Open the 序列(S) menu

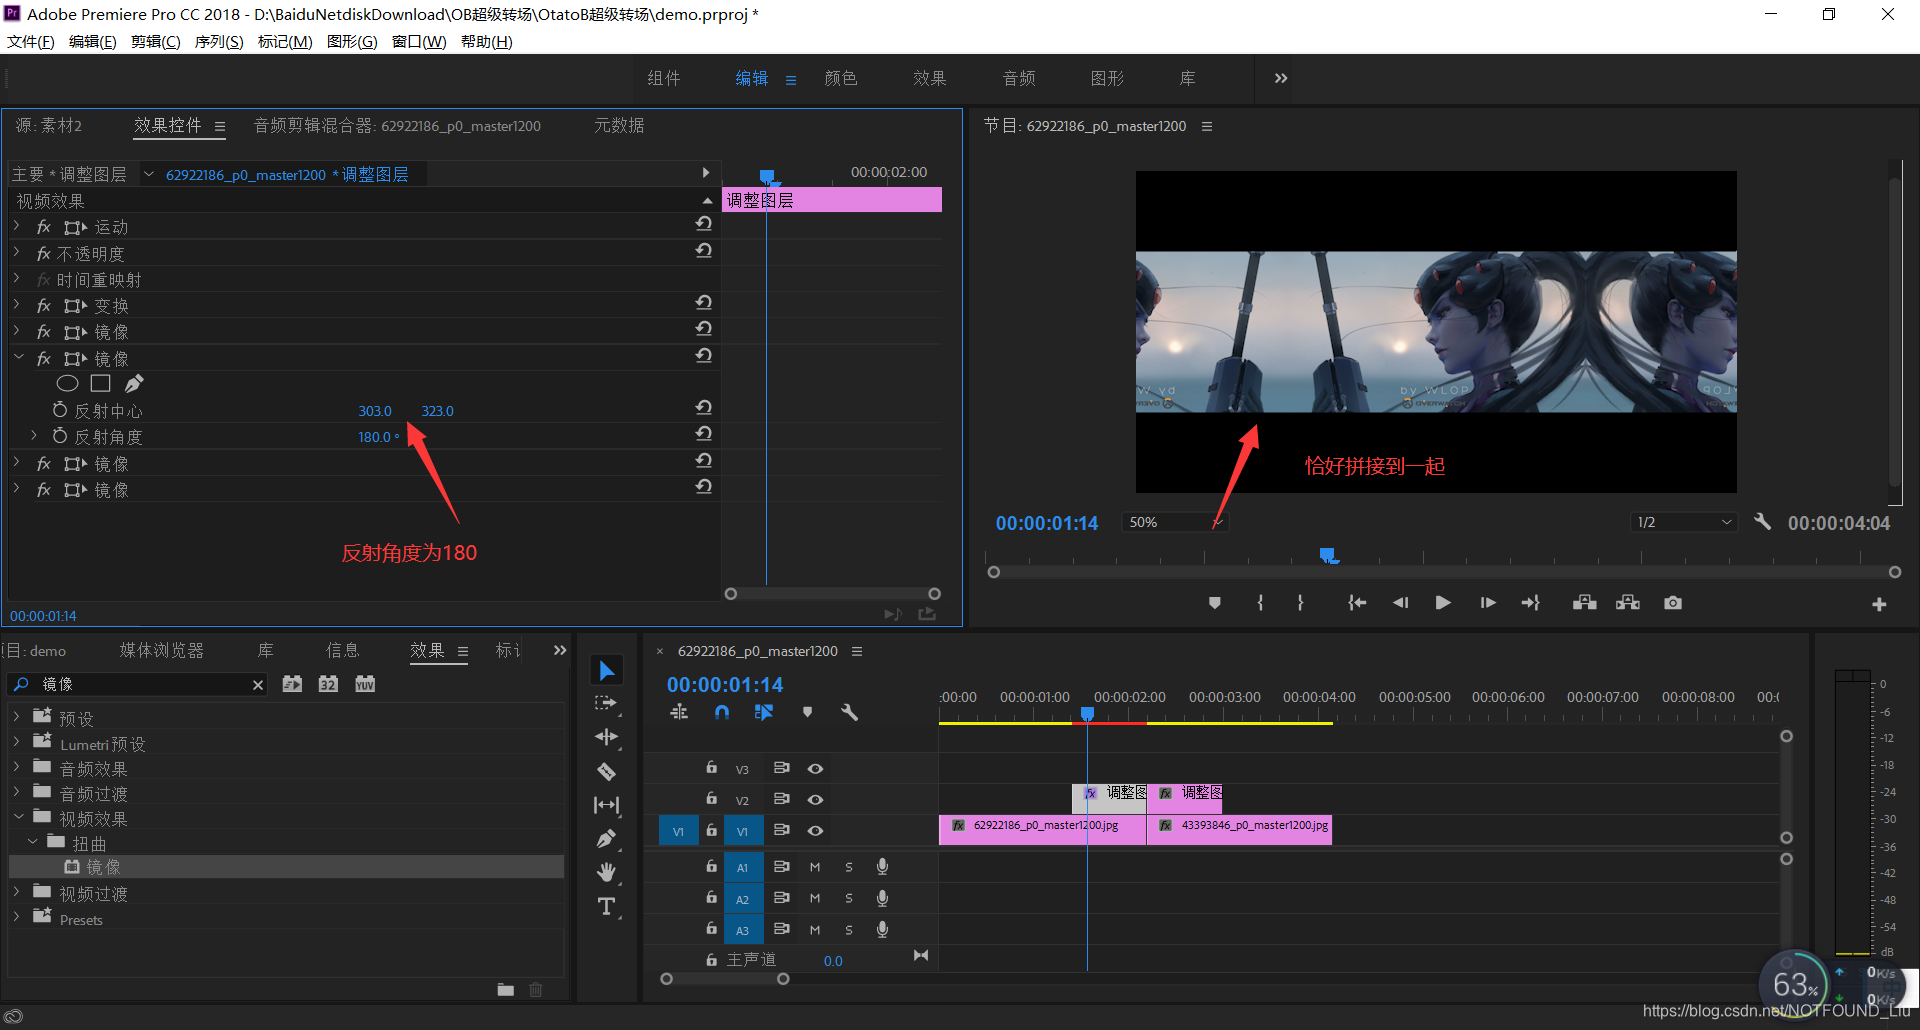tap(219, 41)
